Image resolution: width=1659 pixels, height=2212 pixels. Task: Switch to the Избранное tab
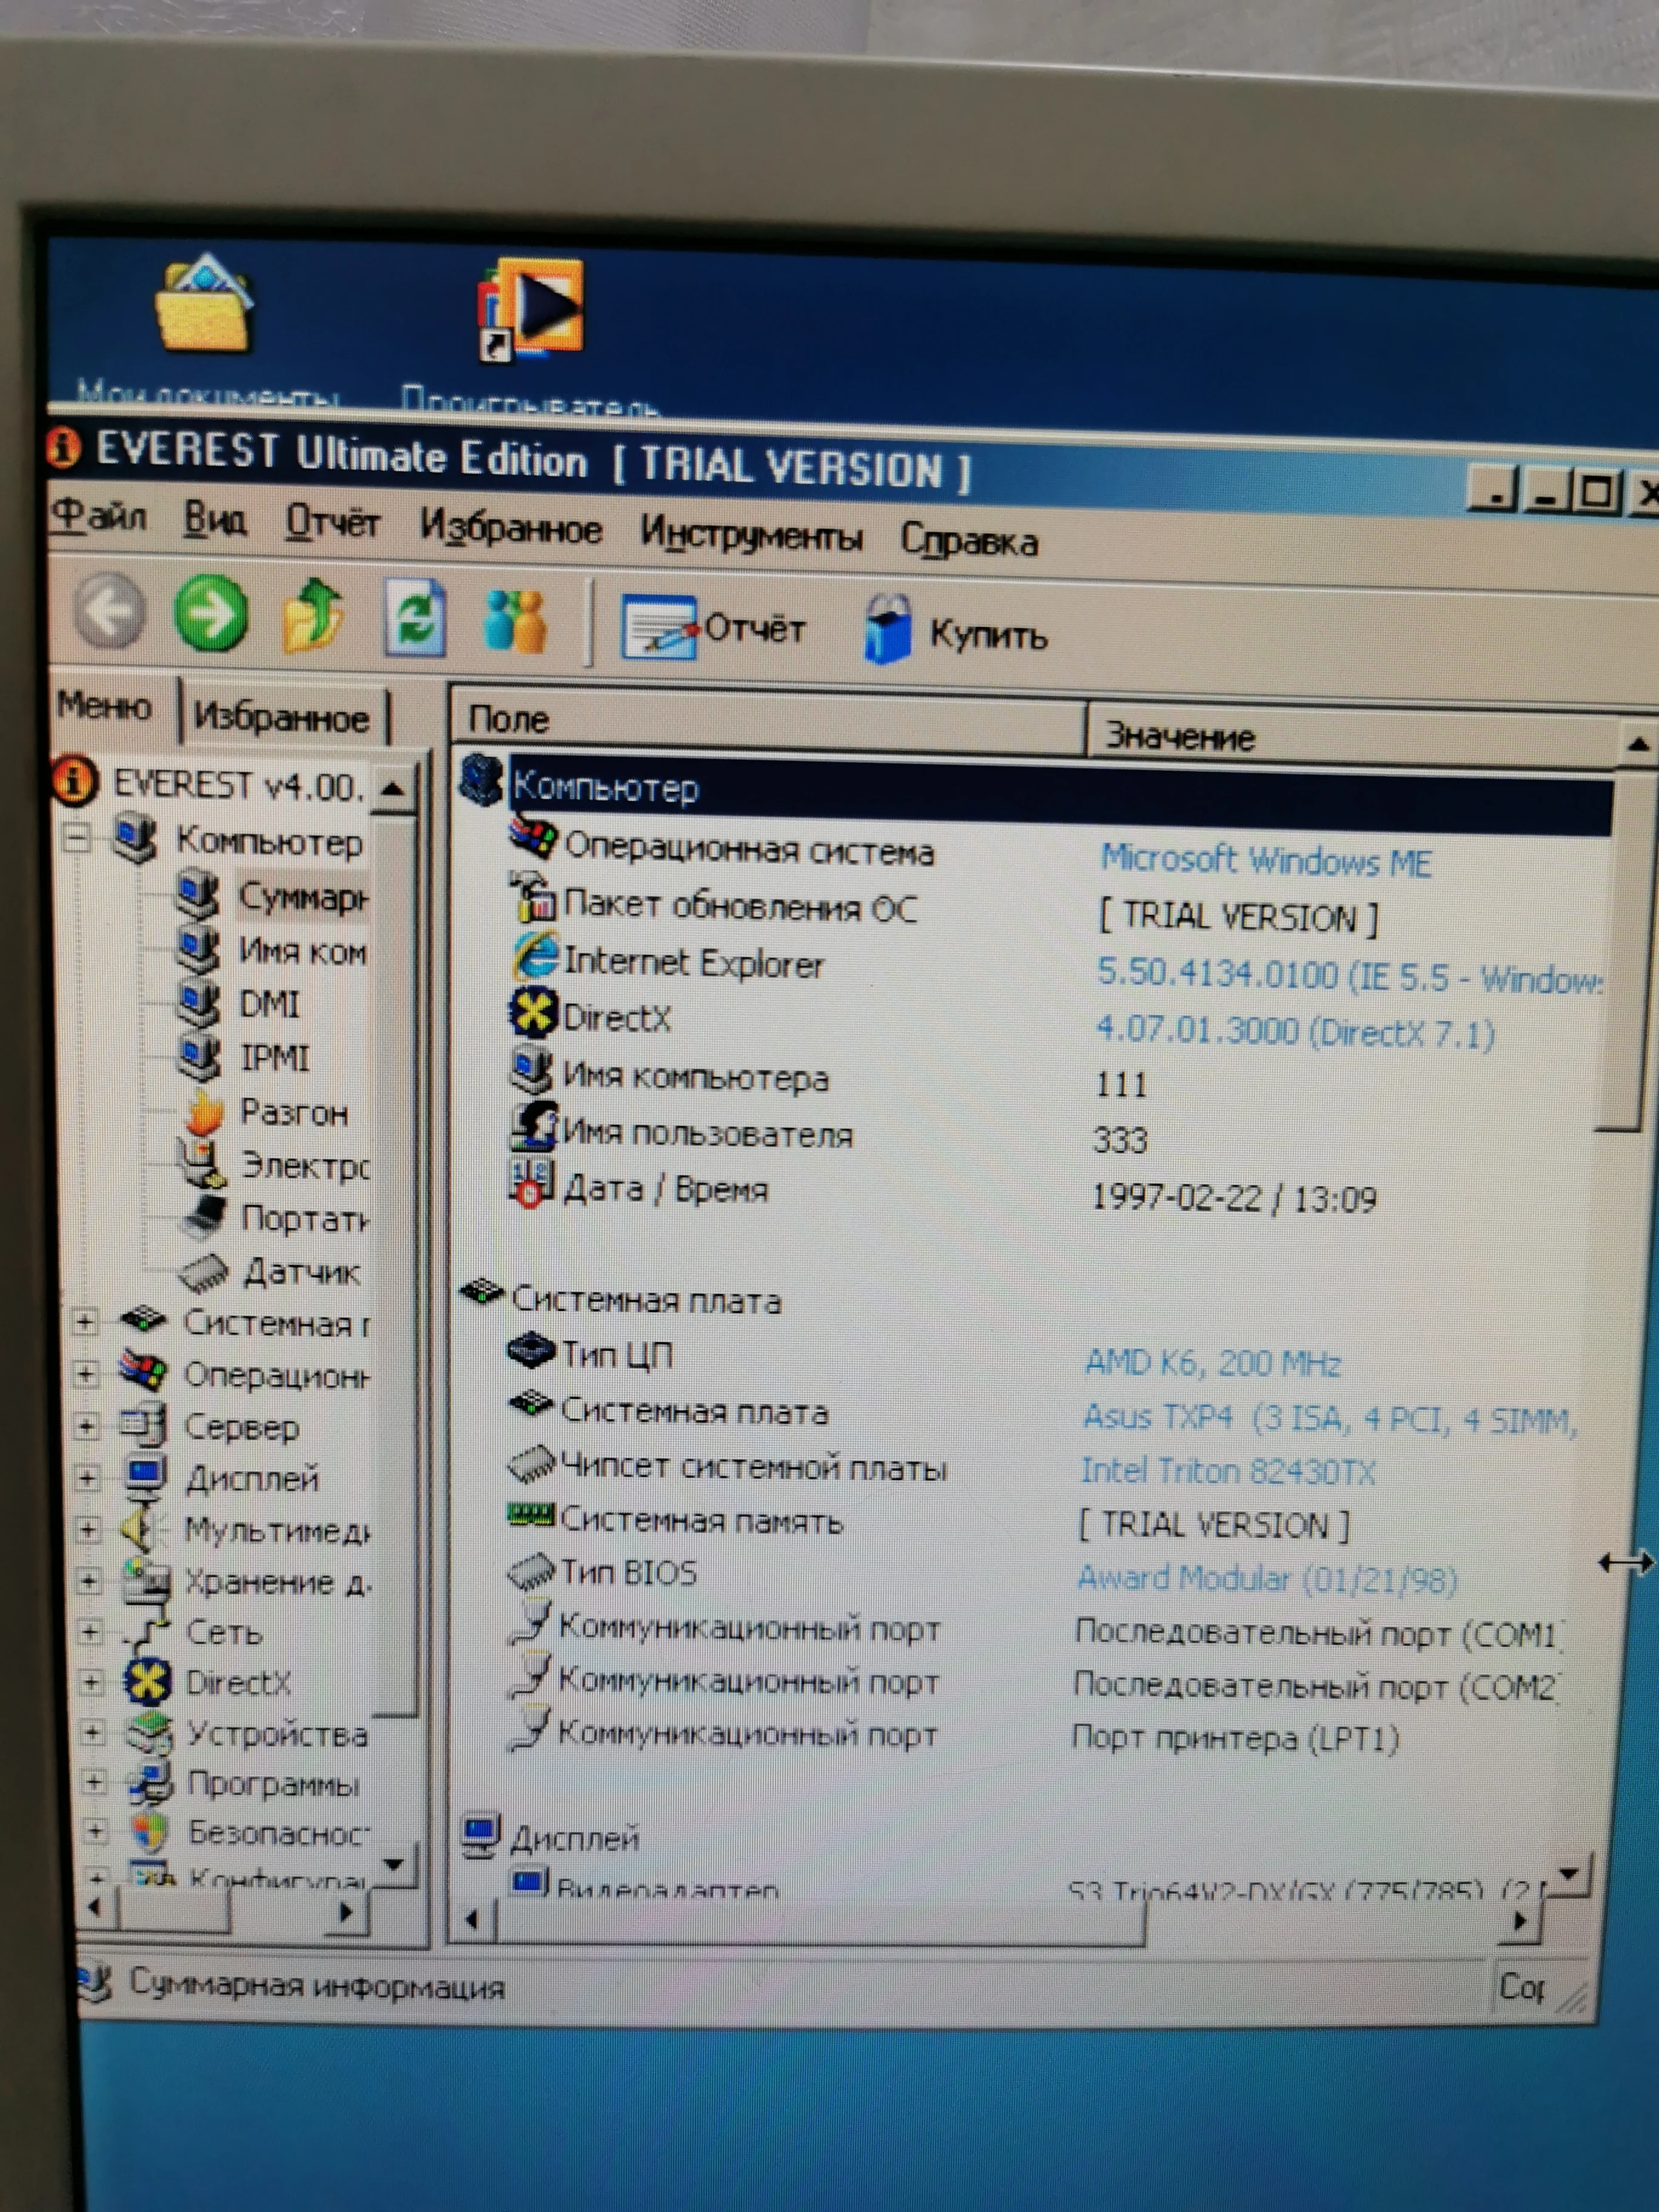(x=281, y=717)
